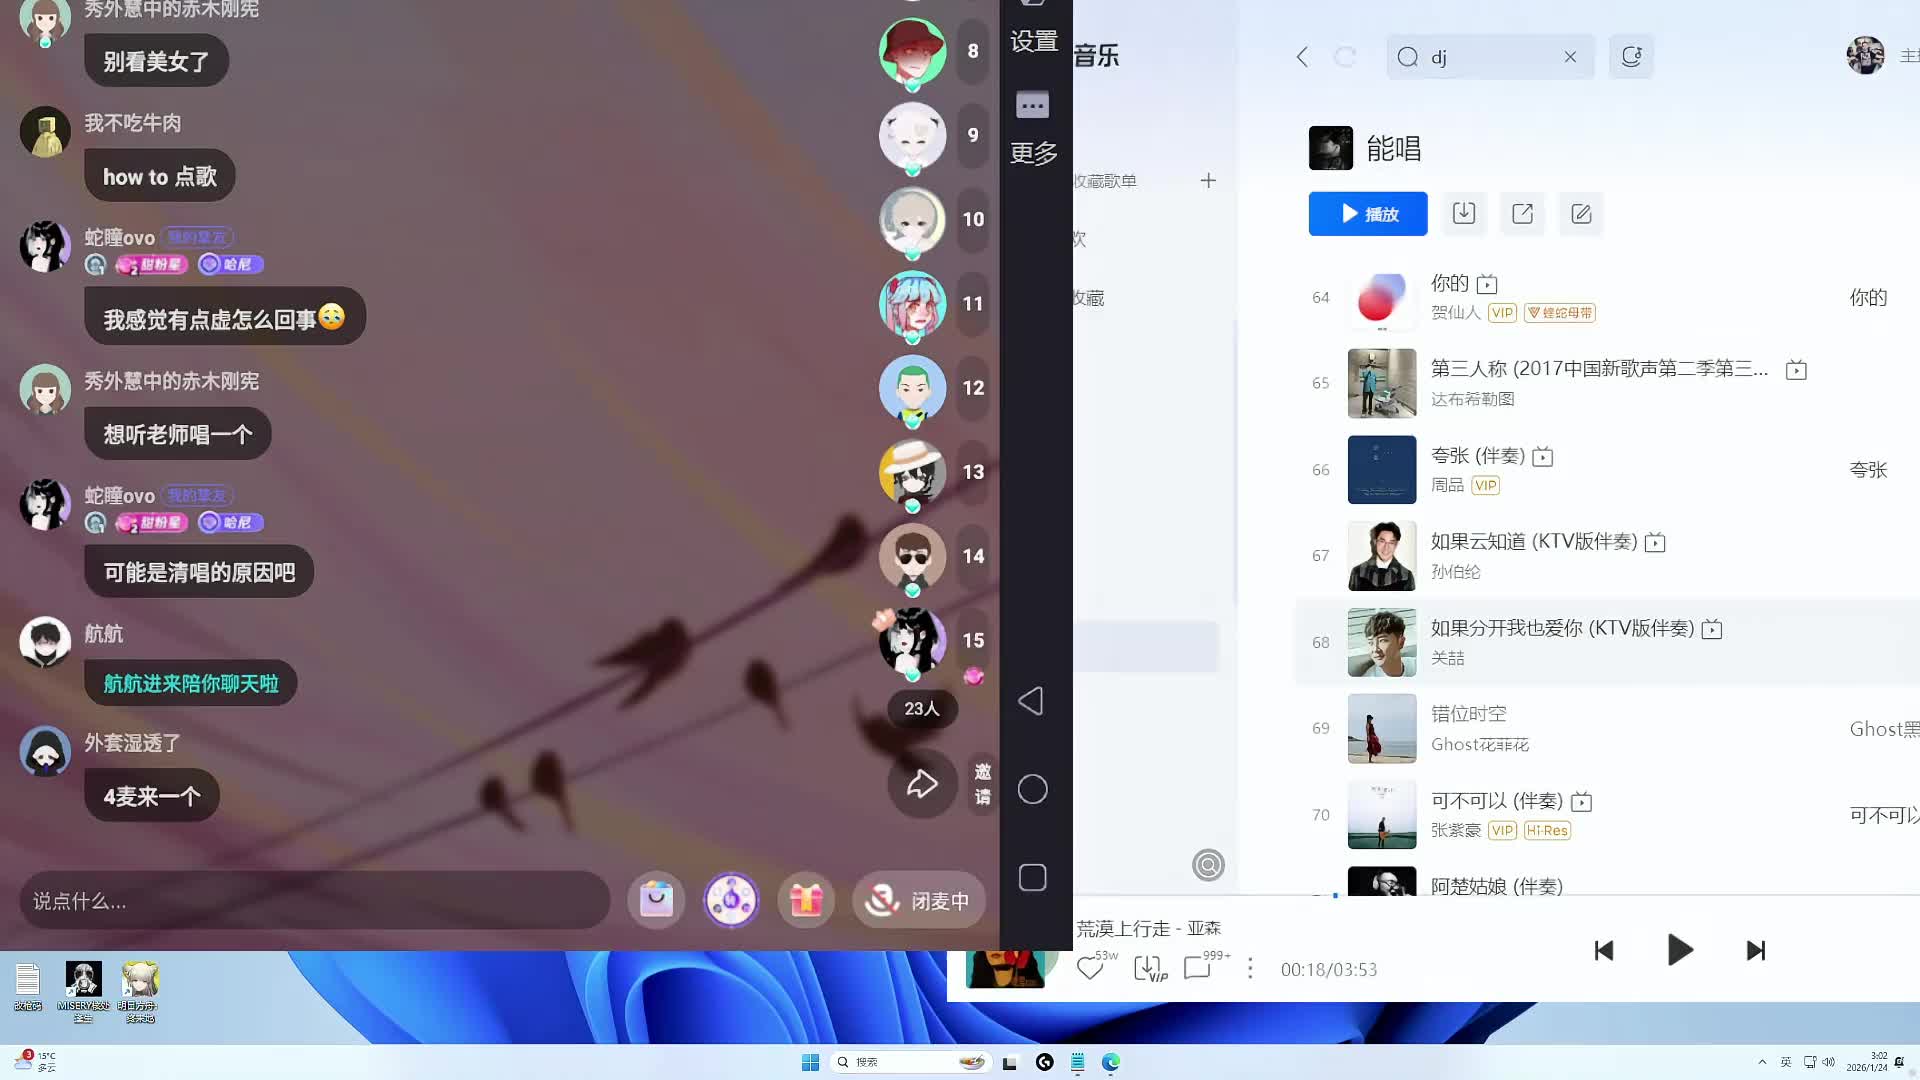Image resolution: width=1920 pixels, height=1080 pixels.
Task: Open comments (999+) for the playing song
Action: [1197, 968]
